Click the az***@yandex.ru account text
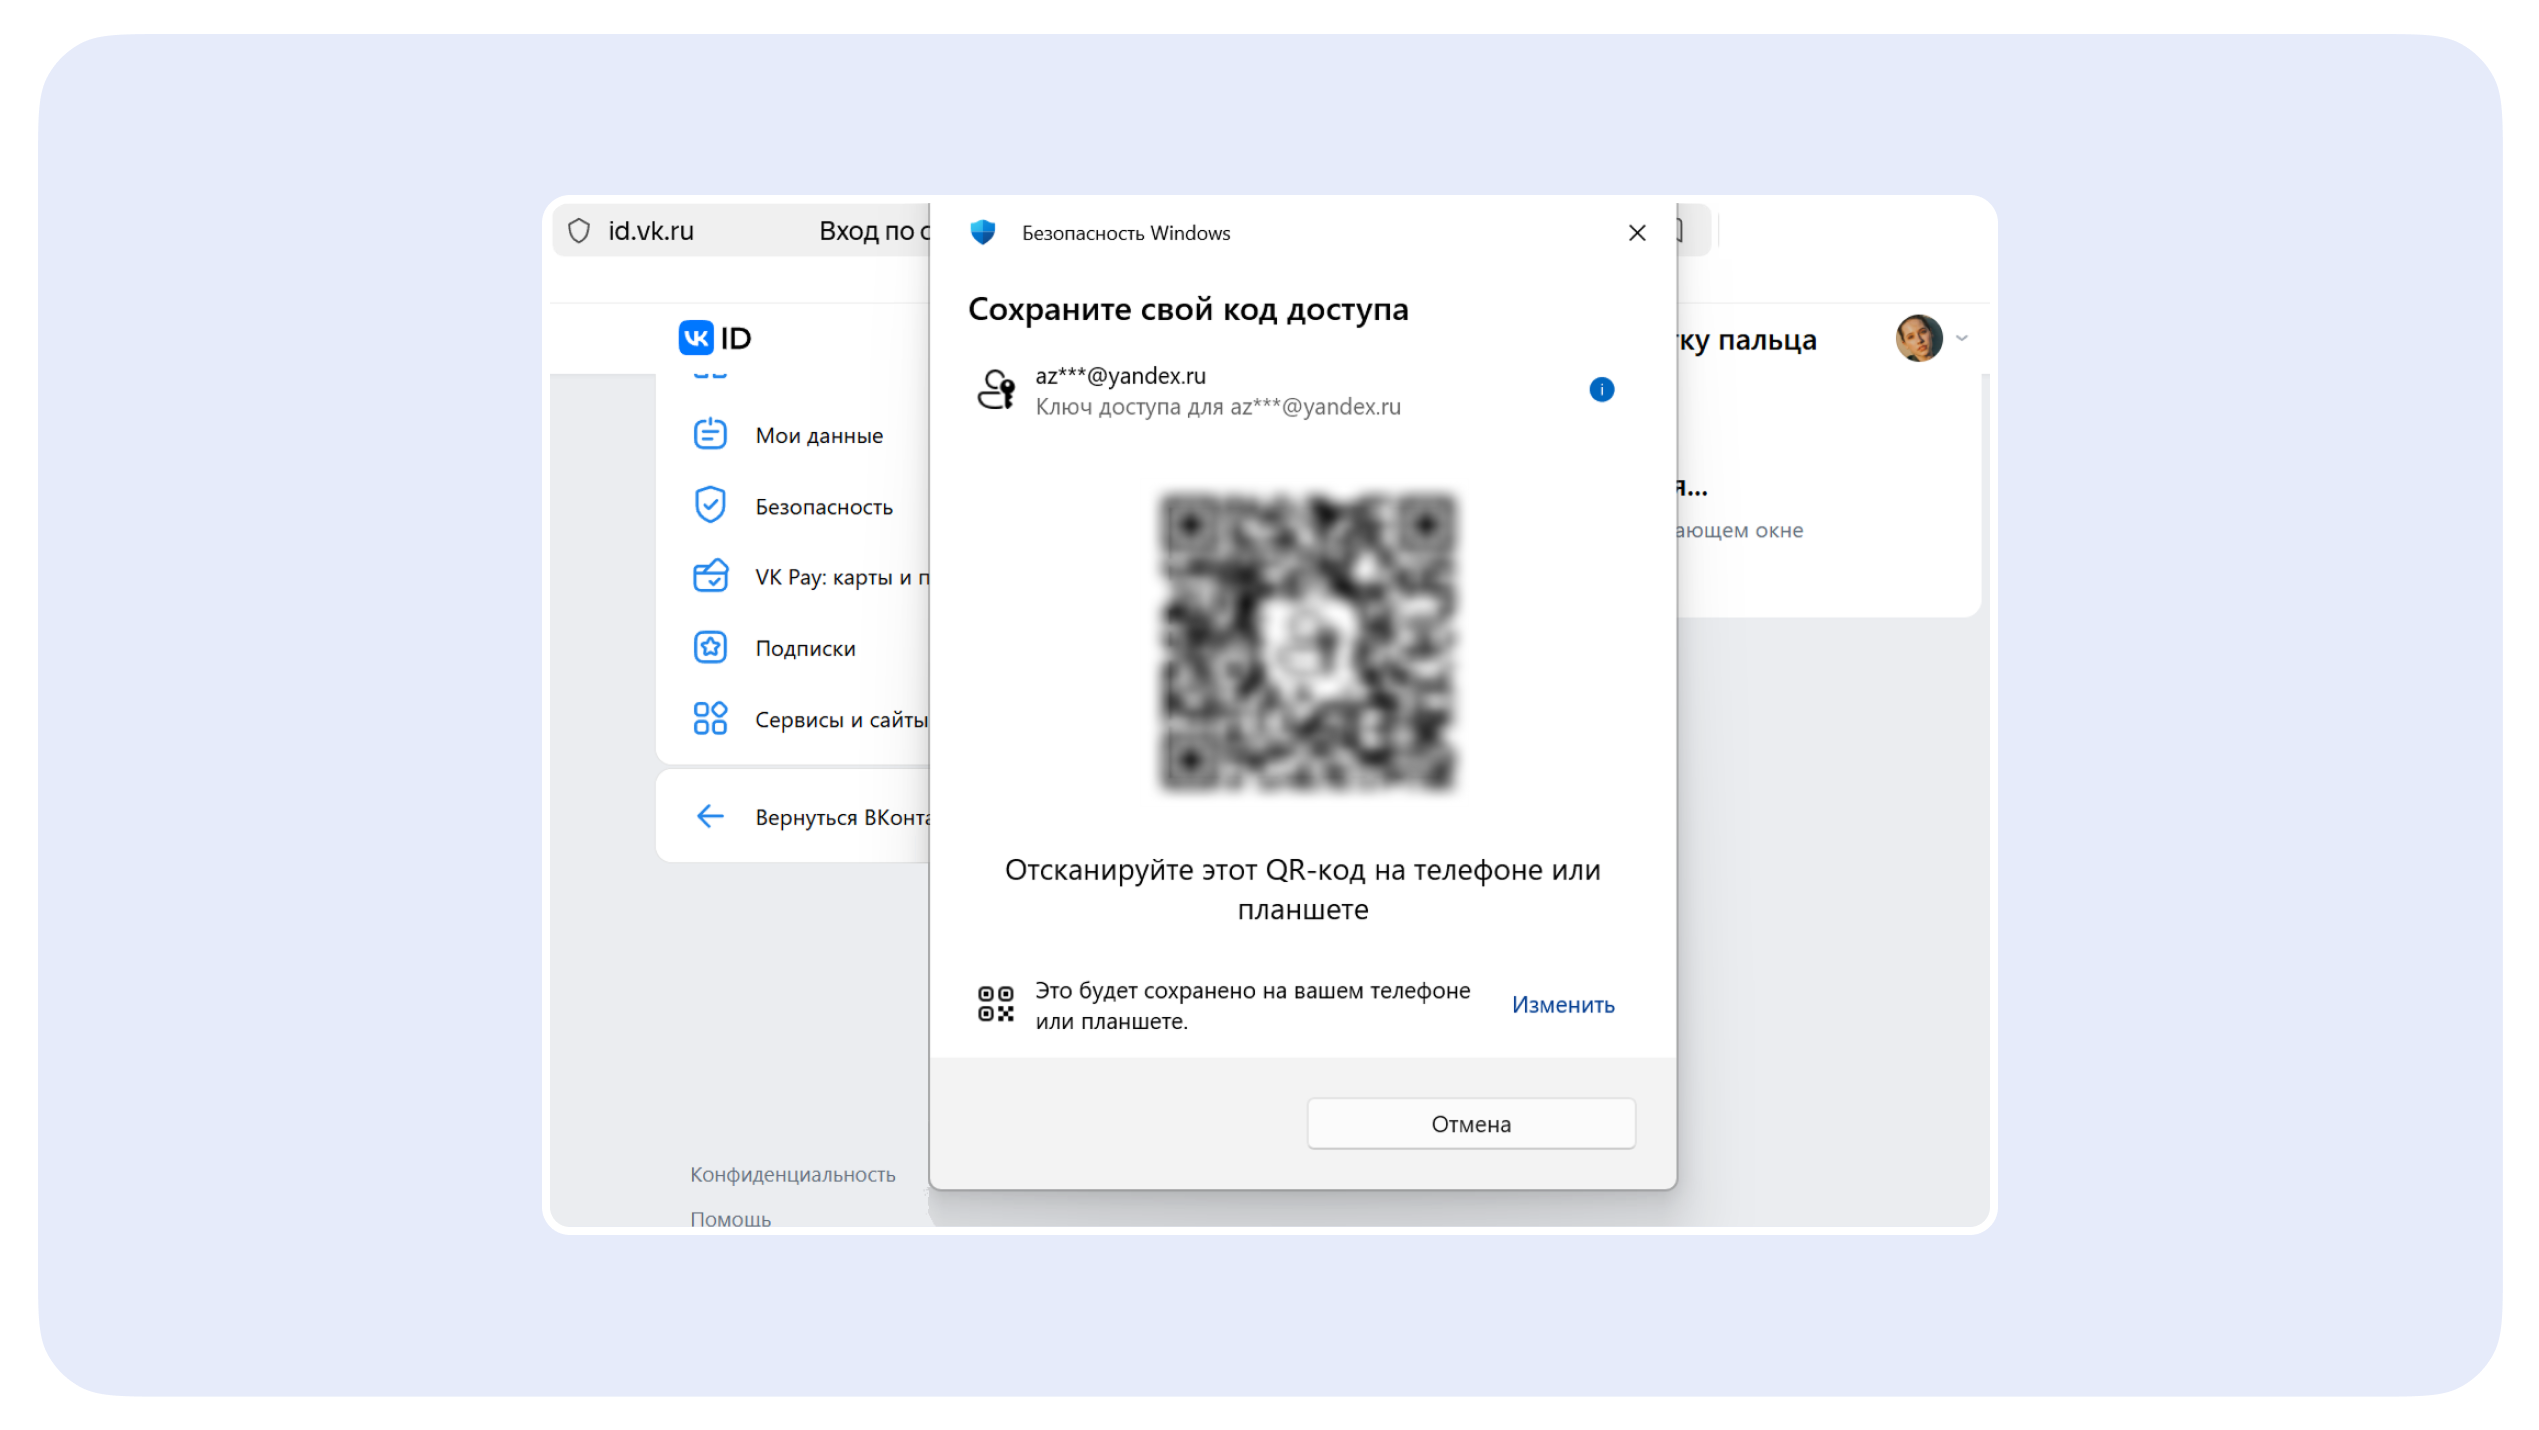The image size is (2539, 1430). (x=1120, y=376)
